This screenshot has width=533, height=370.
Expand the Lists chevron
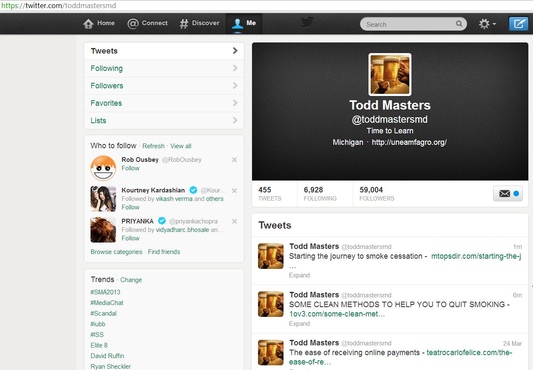tap(235, 120)
